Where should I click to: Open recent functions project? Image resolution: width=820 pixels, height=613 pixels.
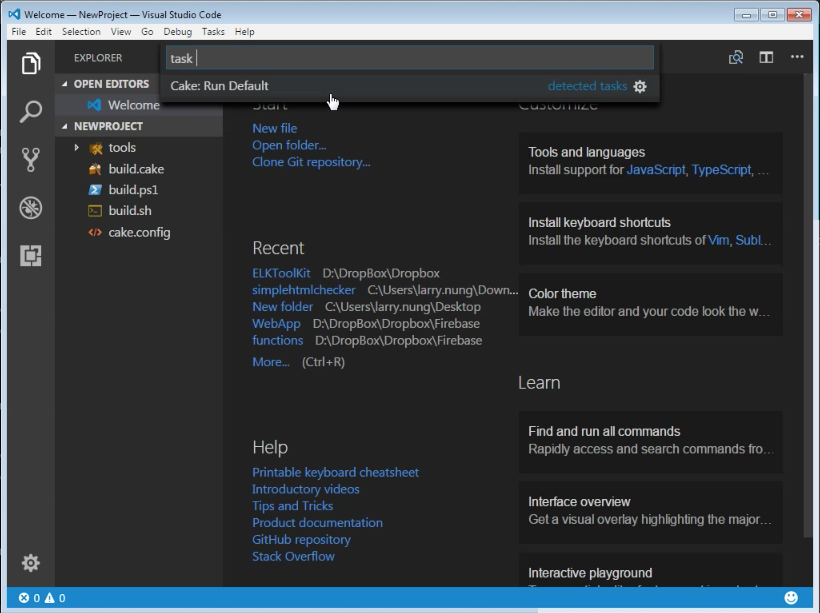(278, 340)
